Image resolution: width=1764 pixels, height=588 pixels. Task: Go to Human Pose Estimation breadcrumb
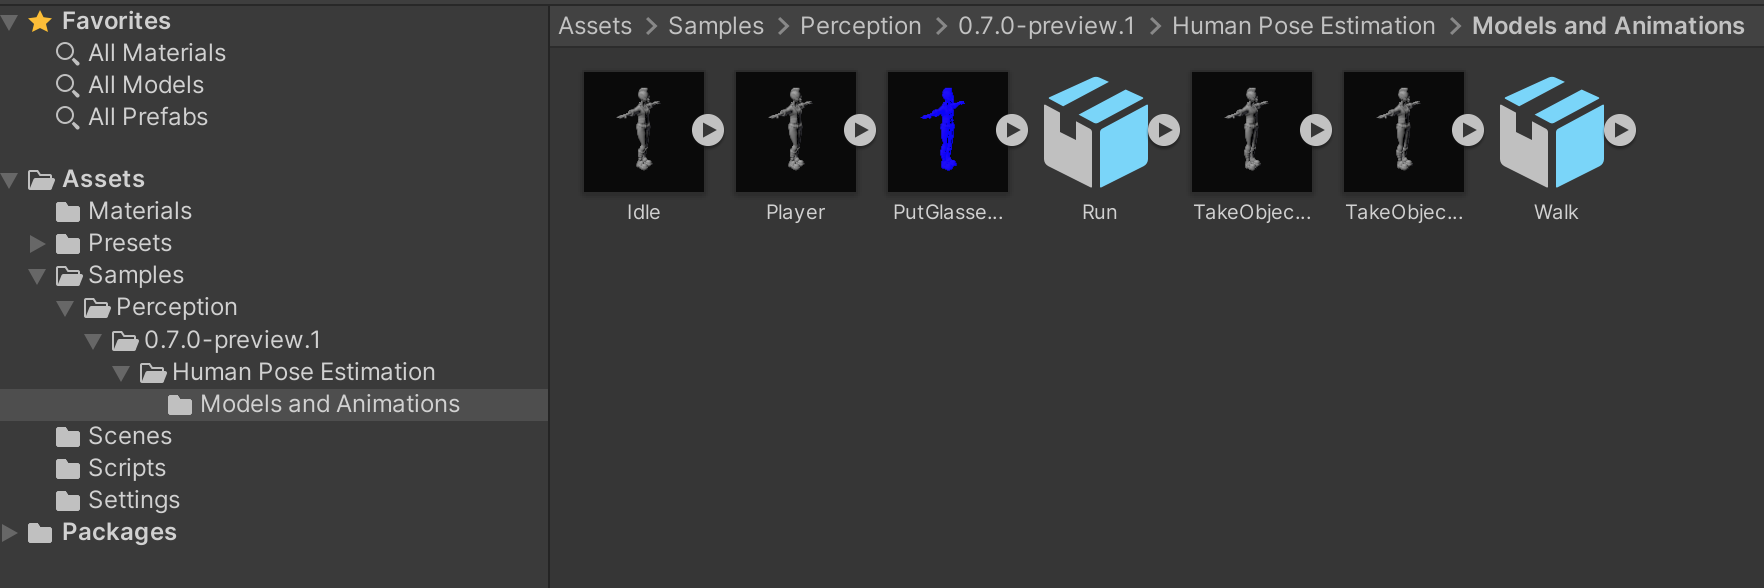coord(1303,26)
